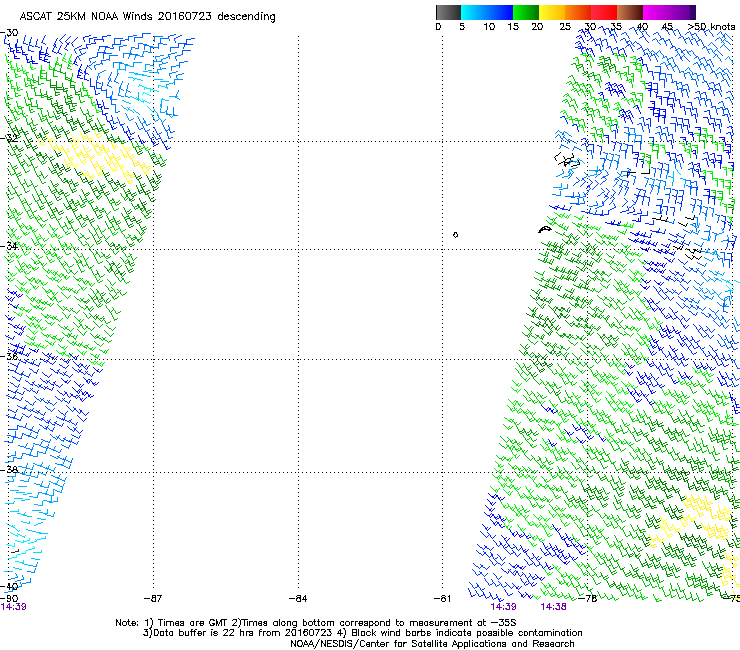Click the '>50 knots' legend label
740x650 pixels.
point(711,27)
